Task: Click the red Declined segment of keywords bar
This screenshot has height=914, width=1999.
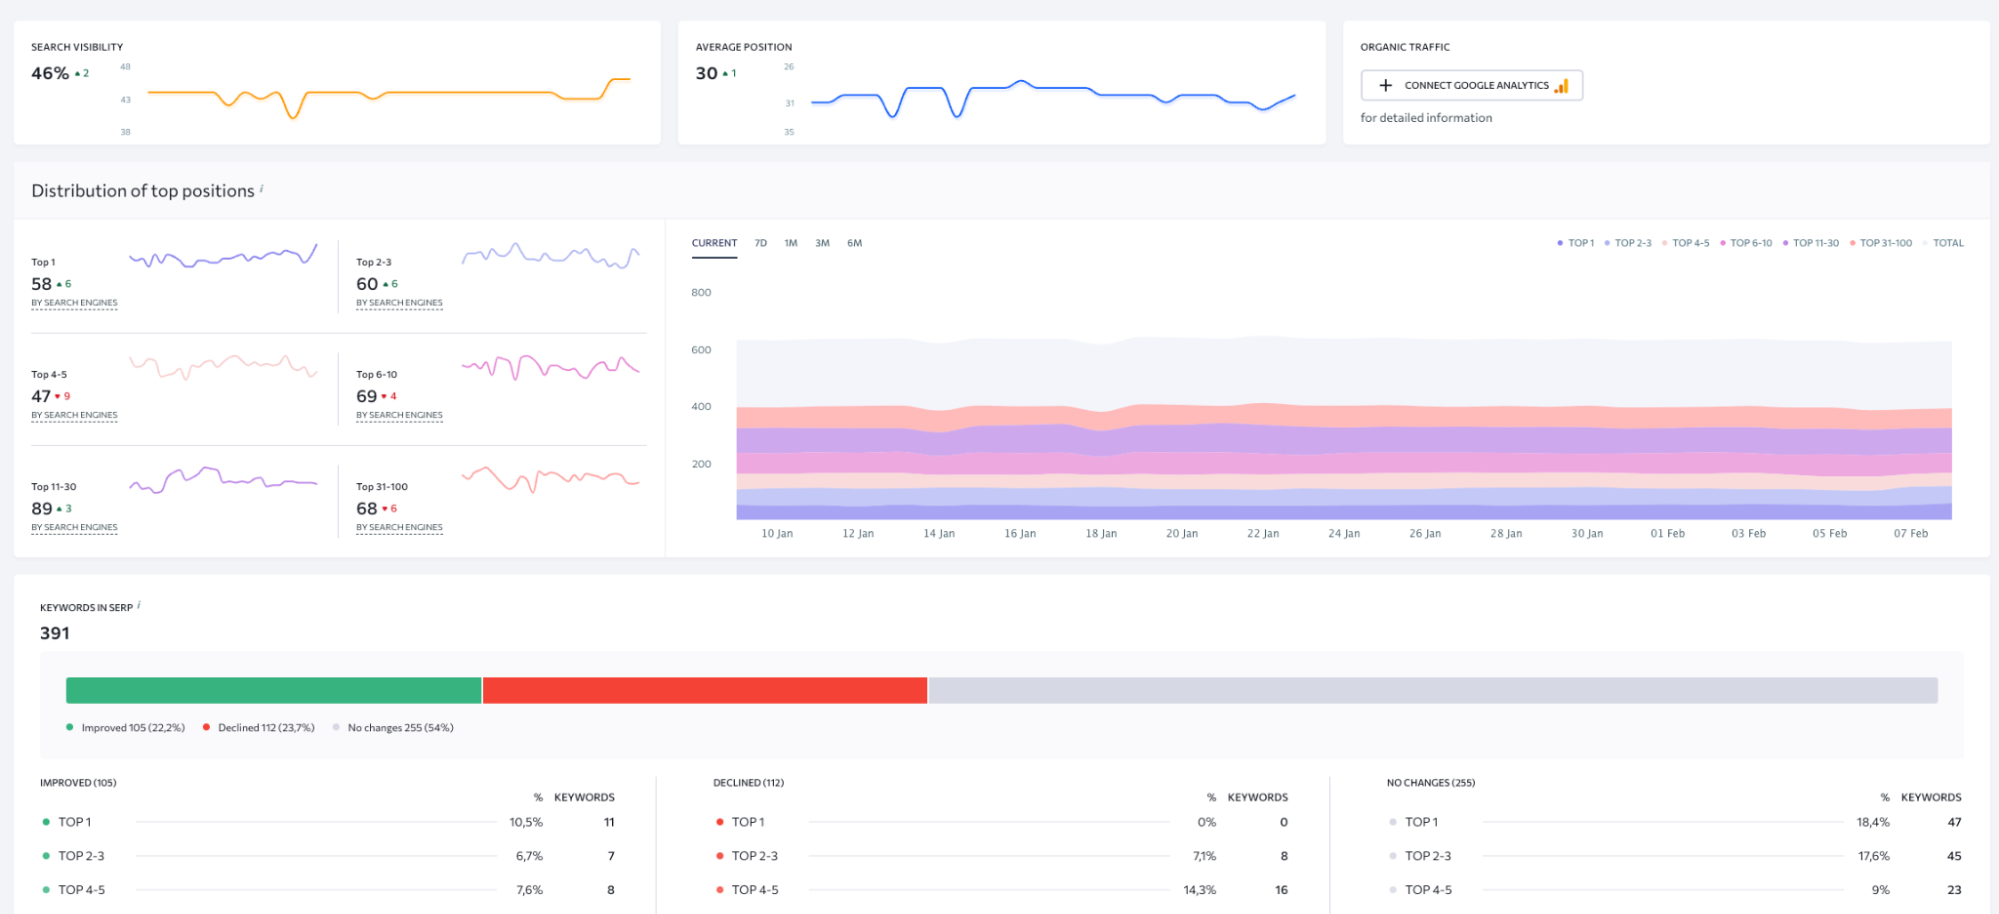Action: click(x=705, y=690)
